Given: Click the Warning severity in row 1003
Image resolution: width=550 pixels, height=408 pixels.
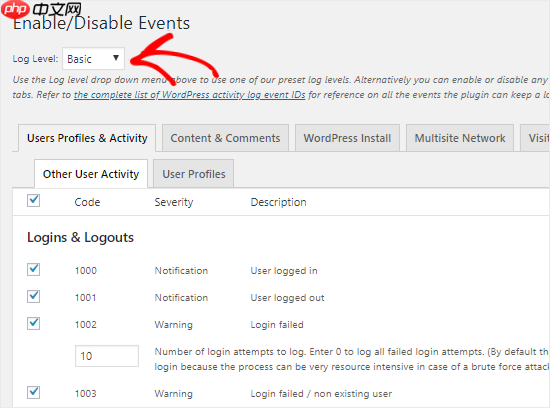Looking at the screenshot, I should coord(174,394).
